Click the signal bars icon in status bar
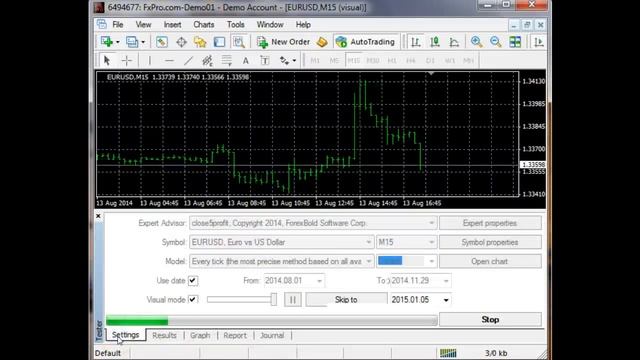Viewport: 640px width, 360px height. [448, 353]
